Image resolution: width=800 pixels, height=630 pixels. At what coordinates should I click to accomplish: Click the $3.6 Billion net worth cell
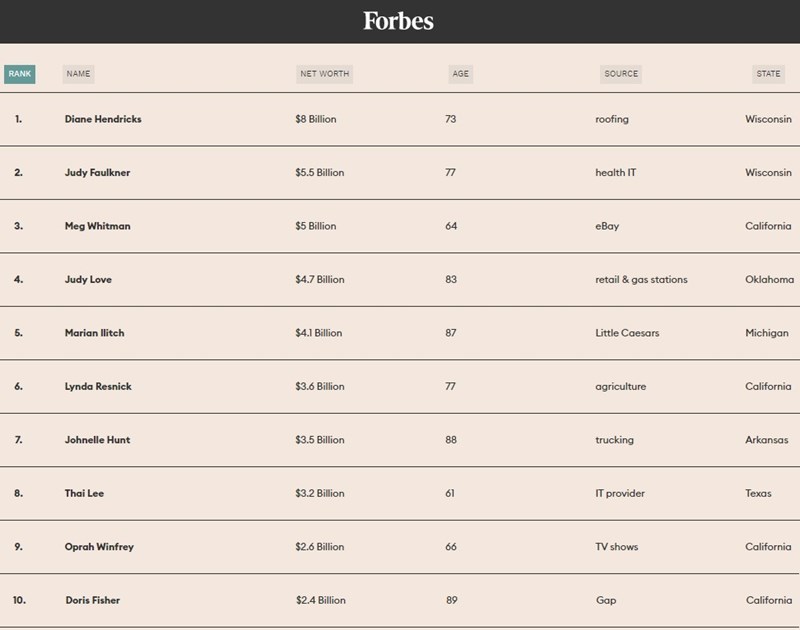(320, 387)
